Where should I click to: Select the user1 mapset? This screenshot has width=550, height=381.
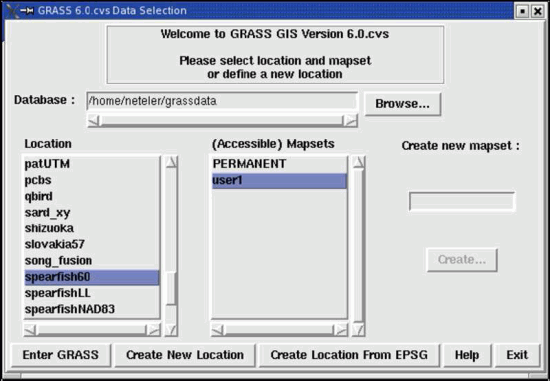pos(279,181)
